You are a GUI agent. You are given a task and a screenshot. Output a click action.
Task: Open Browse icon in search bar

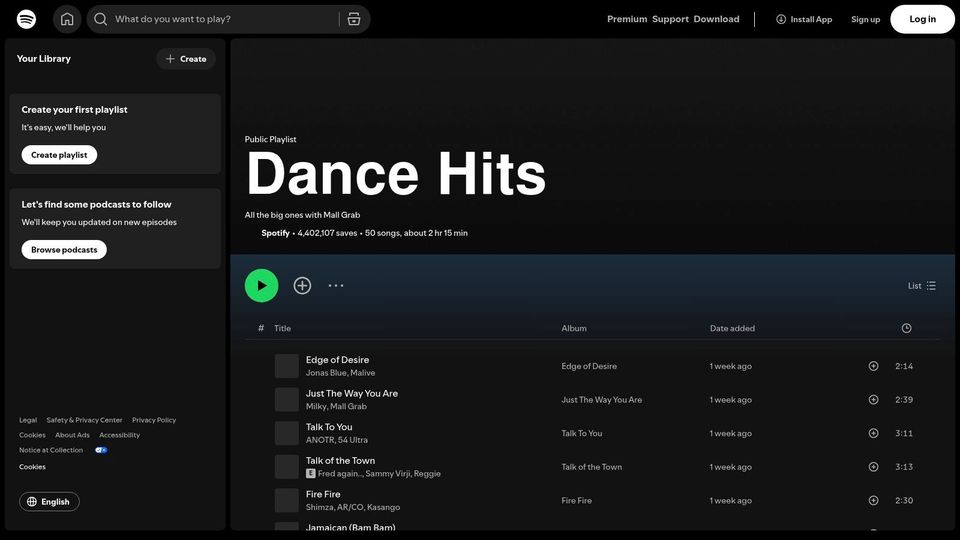pyautogui.click(x=354, y=19)
